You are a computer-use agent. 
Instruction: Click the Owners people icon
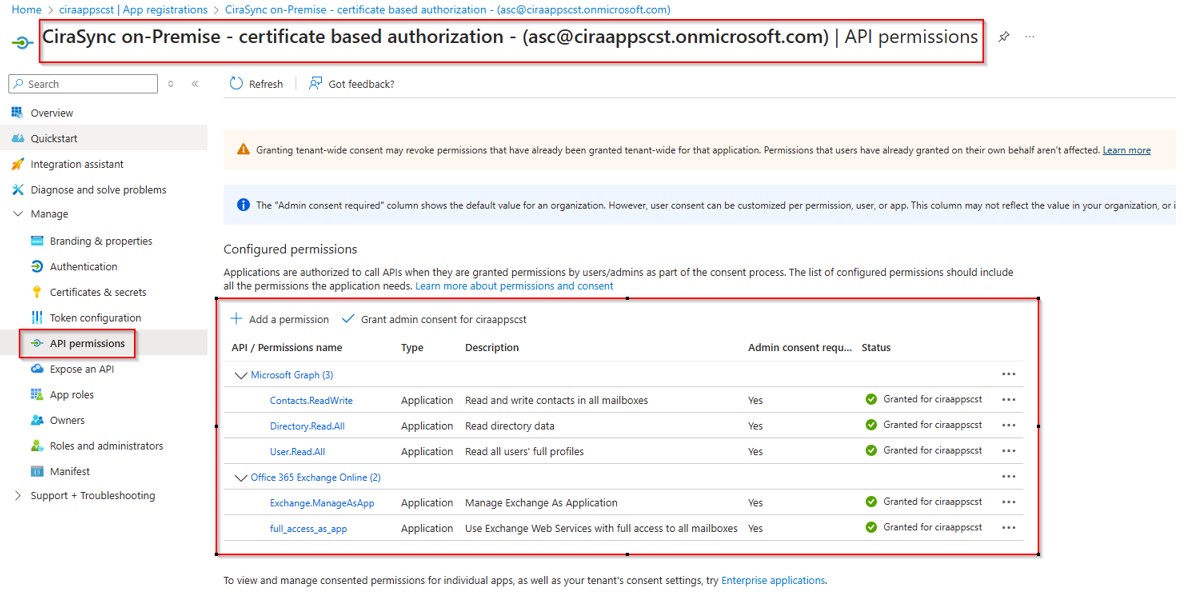[37, 420]
